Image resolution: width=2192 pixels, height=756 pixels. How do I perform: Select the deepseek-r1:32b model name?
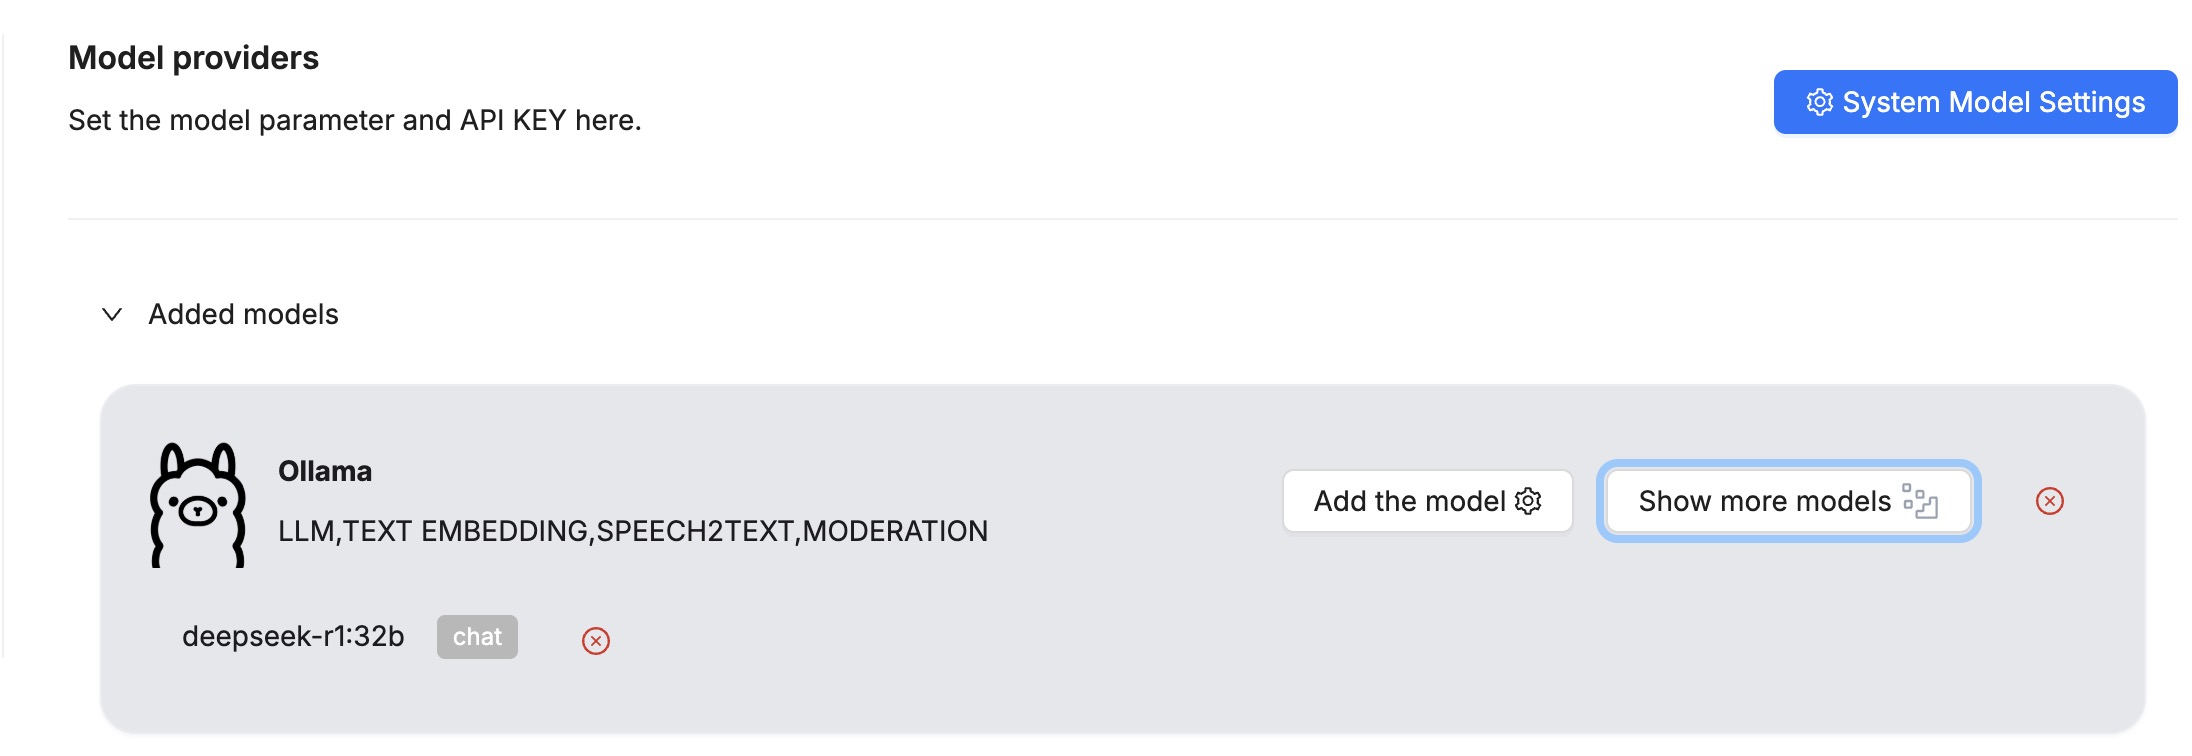(x=293, y=637)
